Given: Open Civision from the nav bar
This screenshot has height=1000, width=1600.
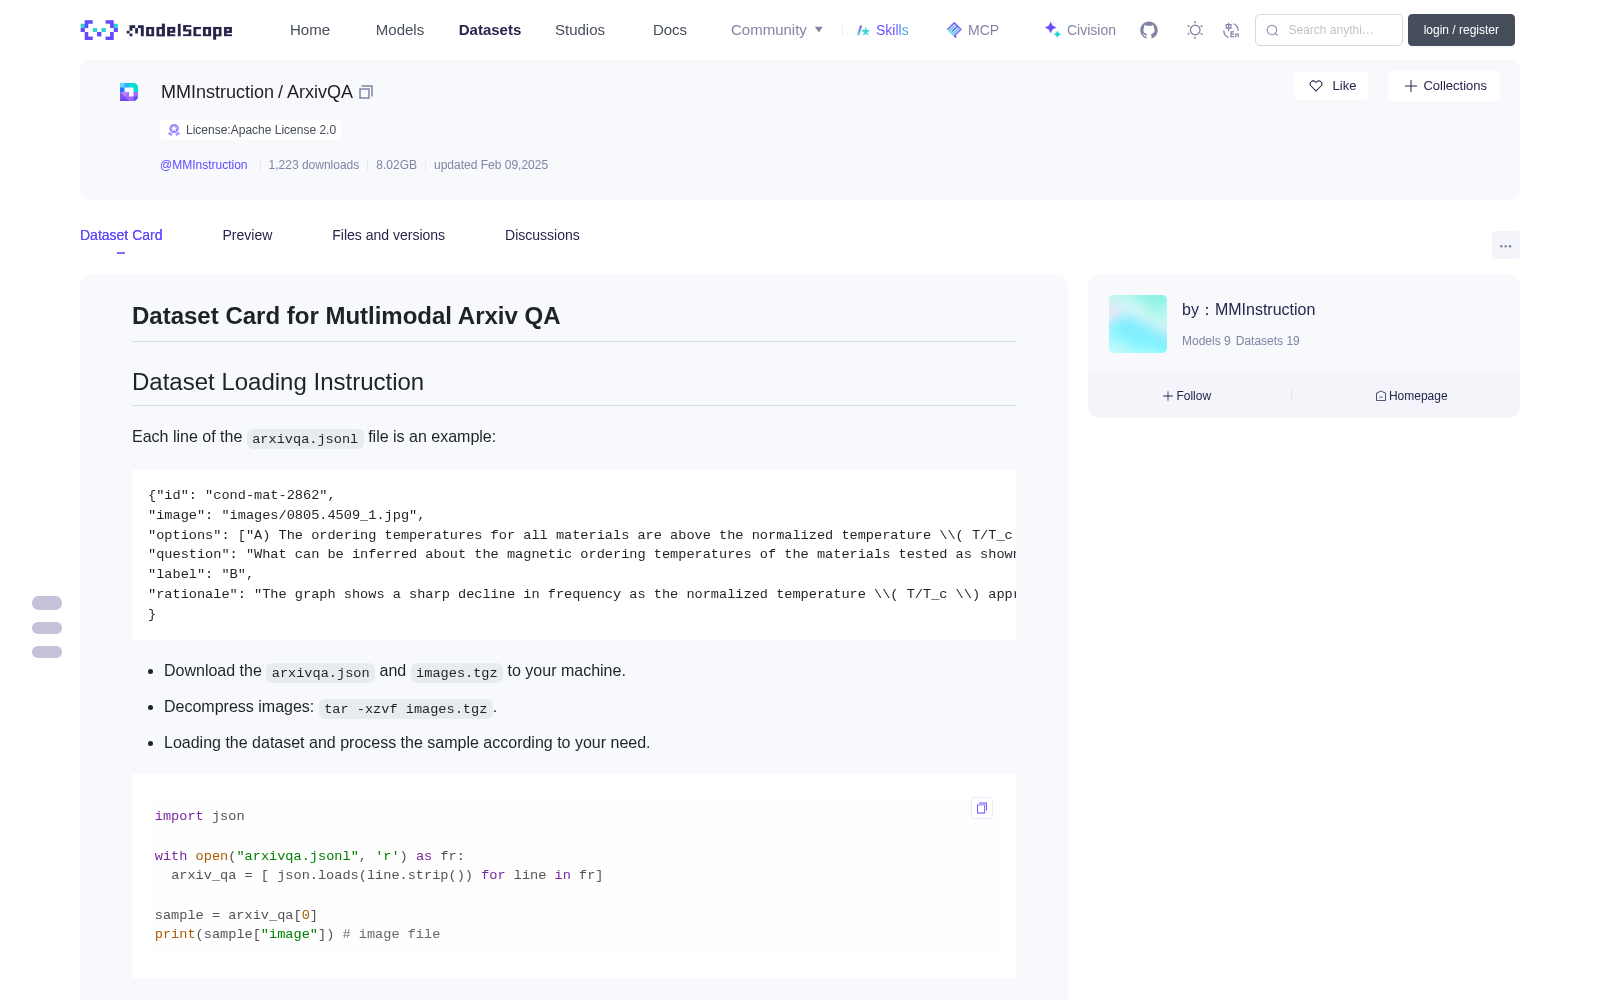Looking at the screenshot, I should [1080, 30].
